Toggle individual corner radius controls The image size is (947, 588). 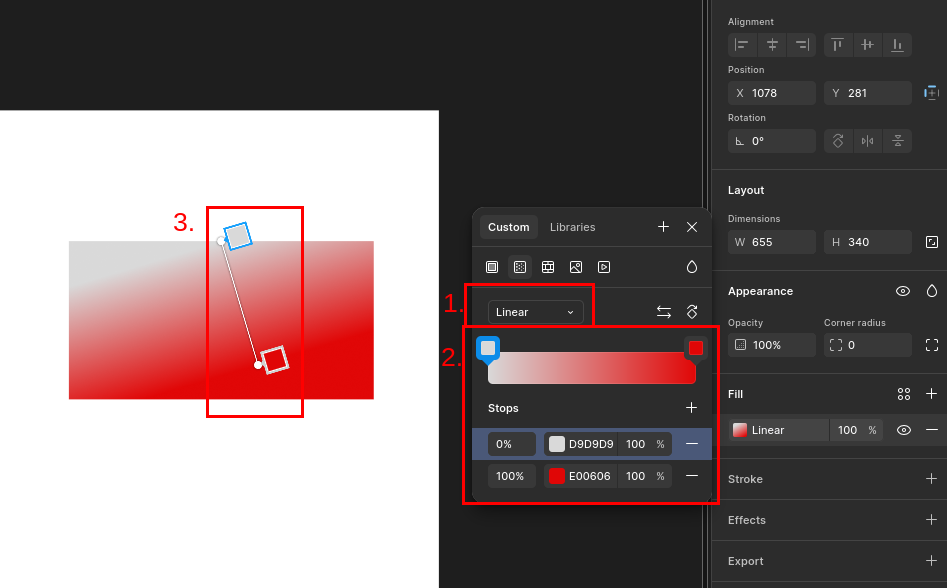pyautogui.click(x=932, y=345)
